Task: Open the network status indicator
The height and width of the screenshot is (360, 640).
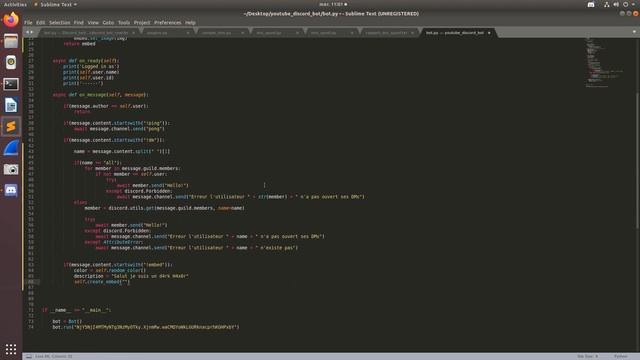Action: point(607,4)
